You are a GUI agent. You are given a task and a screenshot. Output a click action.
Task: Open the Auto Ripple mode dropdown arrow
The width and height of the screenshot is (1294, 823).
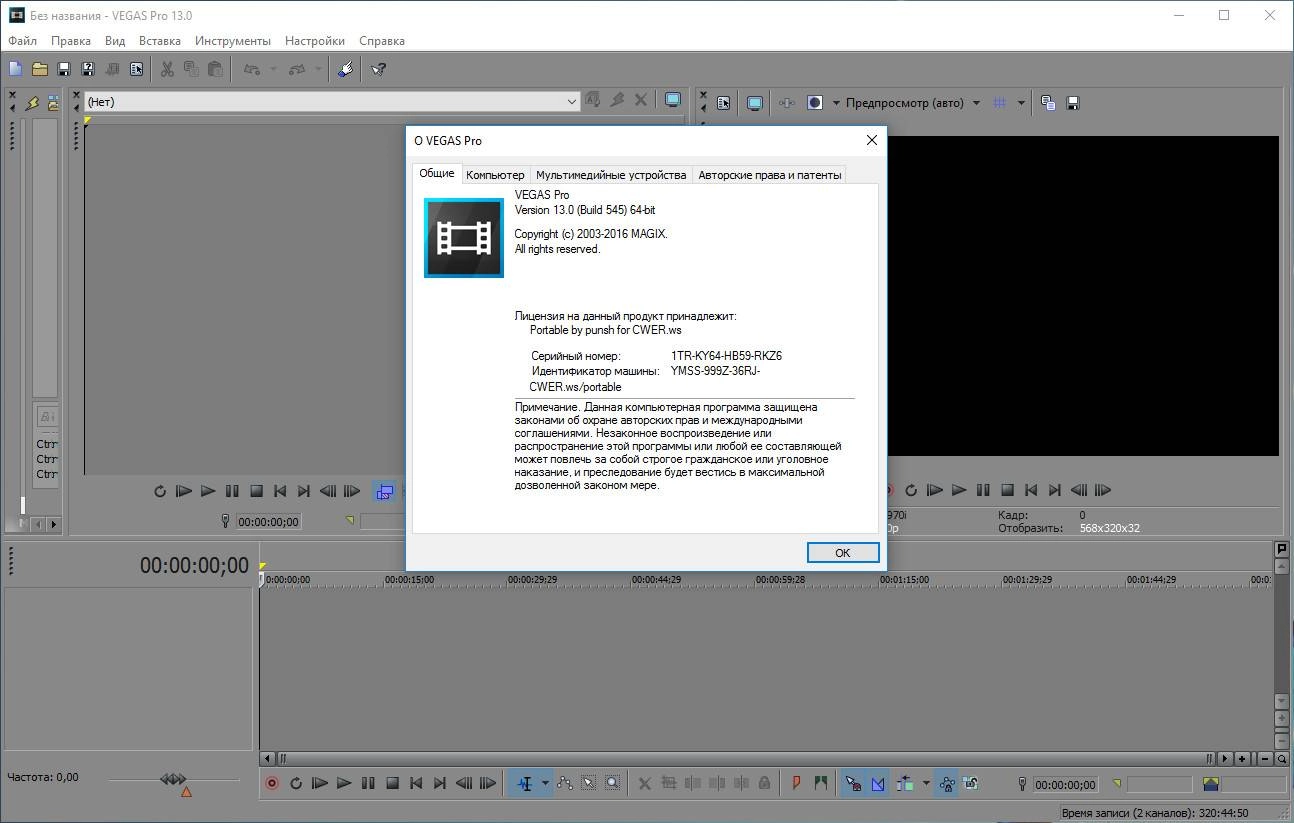(926, 784)
